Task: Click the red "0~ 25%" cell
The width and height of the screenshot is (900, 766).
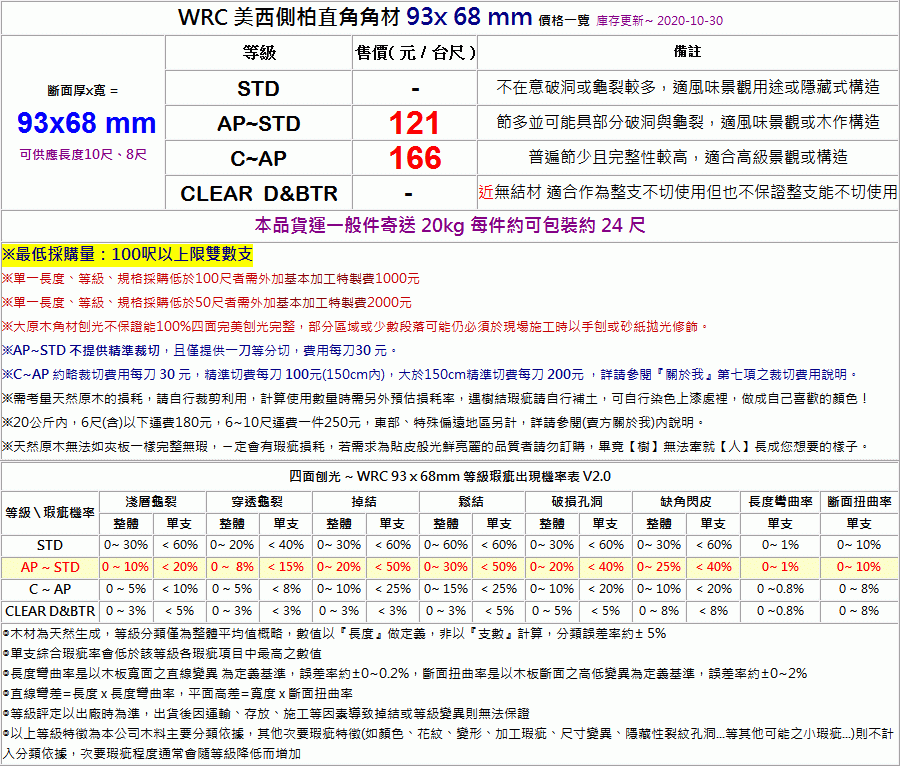Action: [659, 567]
